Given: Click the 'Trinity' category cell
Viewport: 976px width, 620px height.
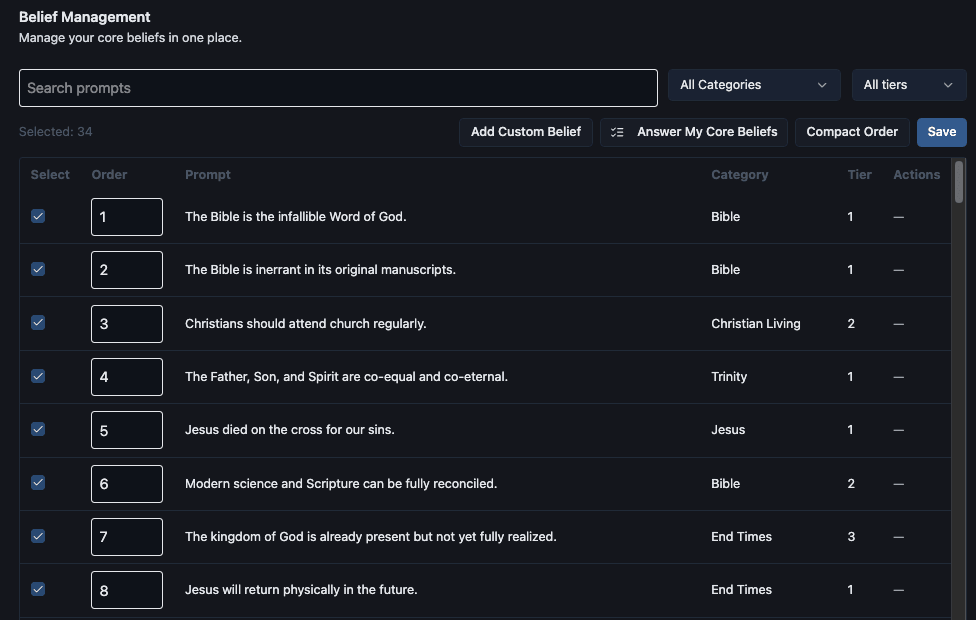Looking at the screenshot, I should coord(729,377).
